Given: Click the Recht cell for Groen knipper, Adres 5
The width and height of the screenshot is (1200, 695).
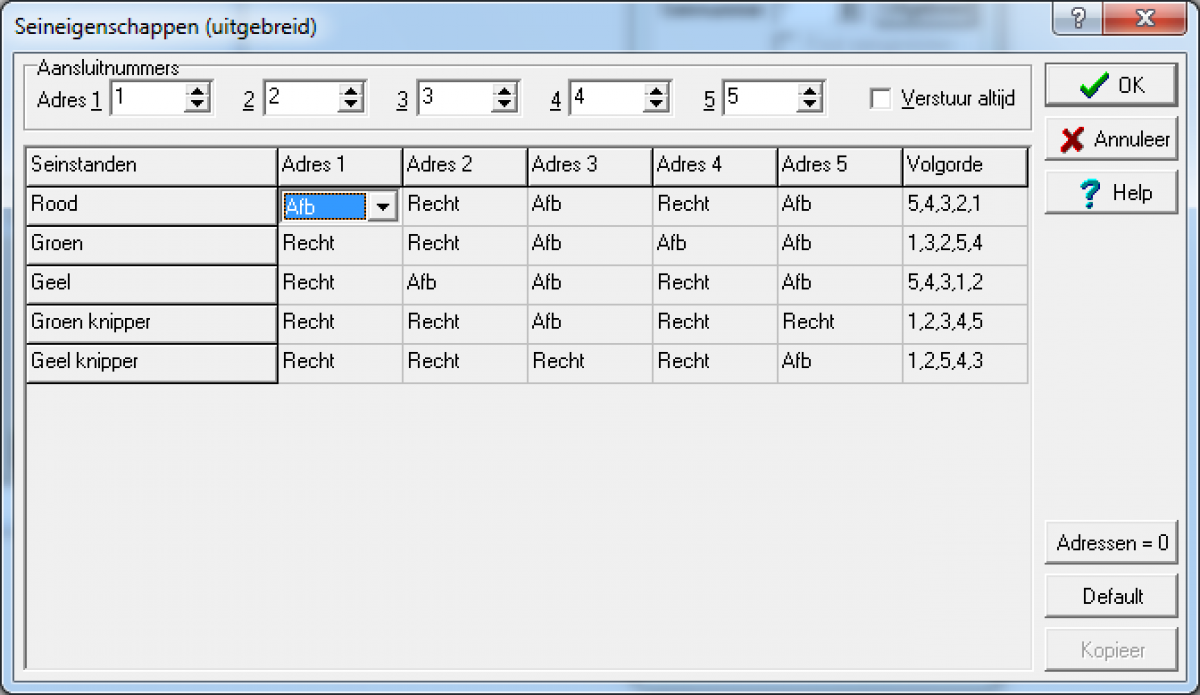Looking at the screenshot, I should point(840,324).
